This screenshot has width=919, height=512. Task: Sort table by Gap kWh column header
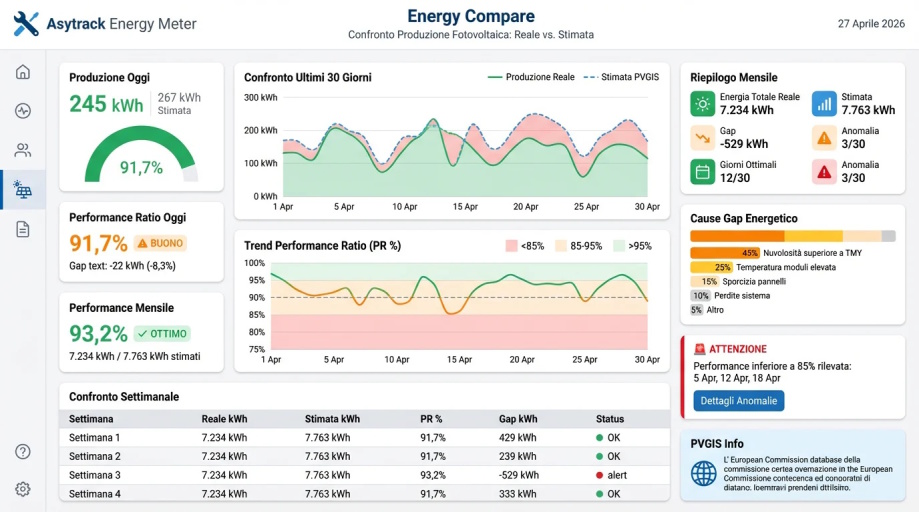coord(518,419)
